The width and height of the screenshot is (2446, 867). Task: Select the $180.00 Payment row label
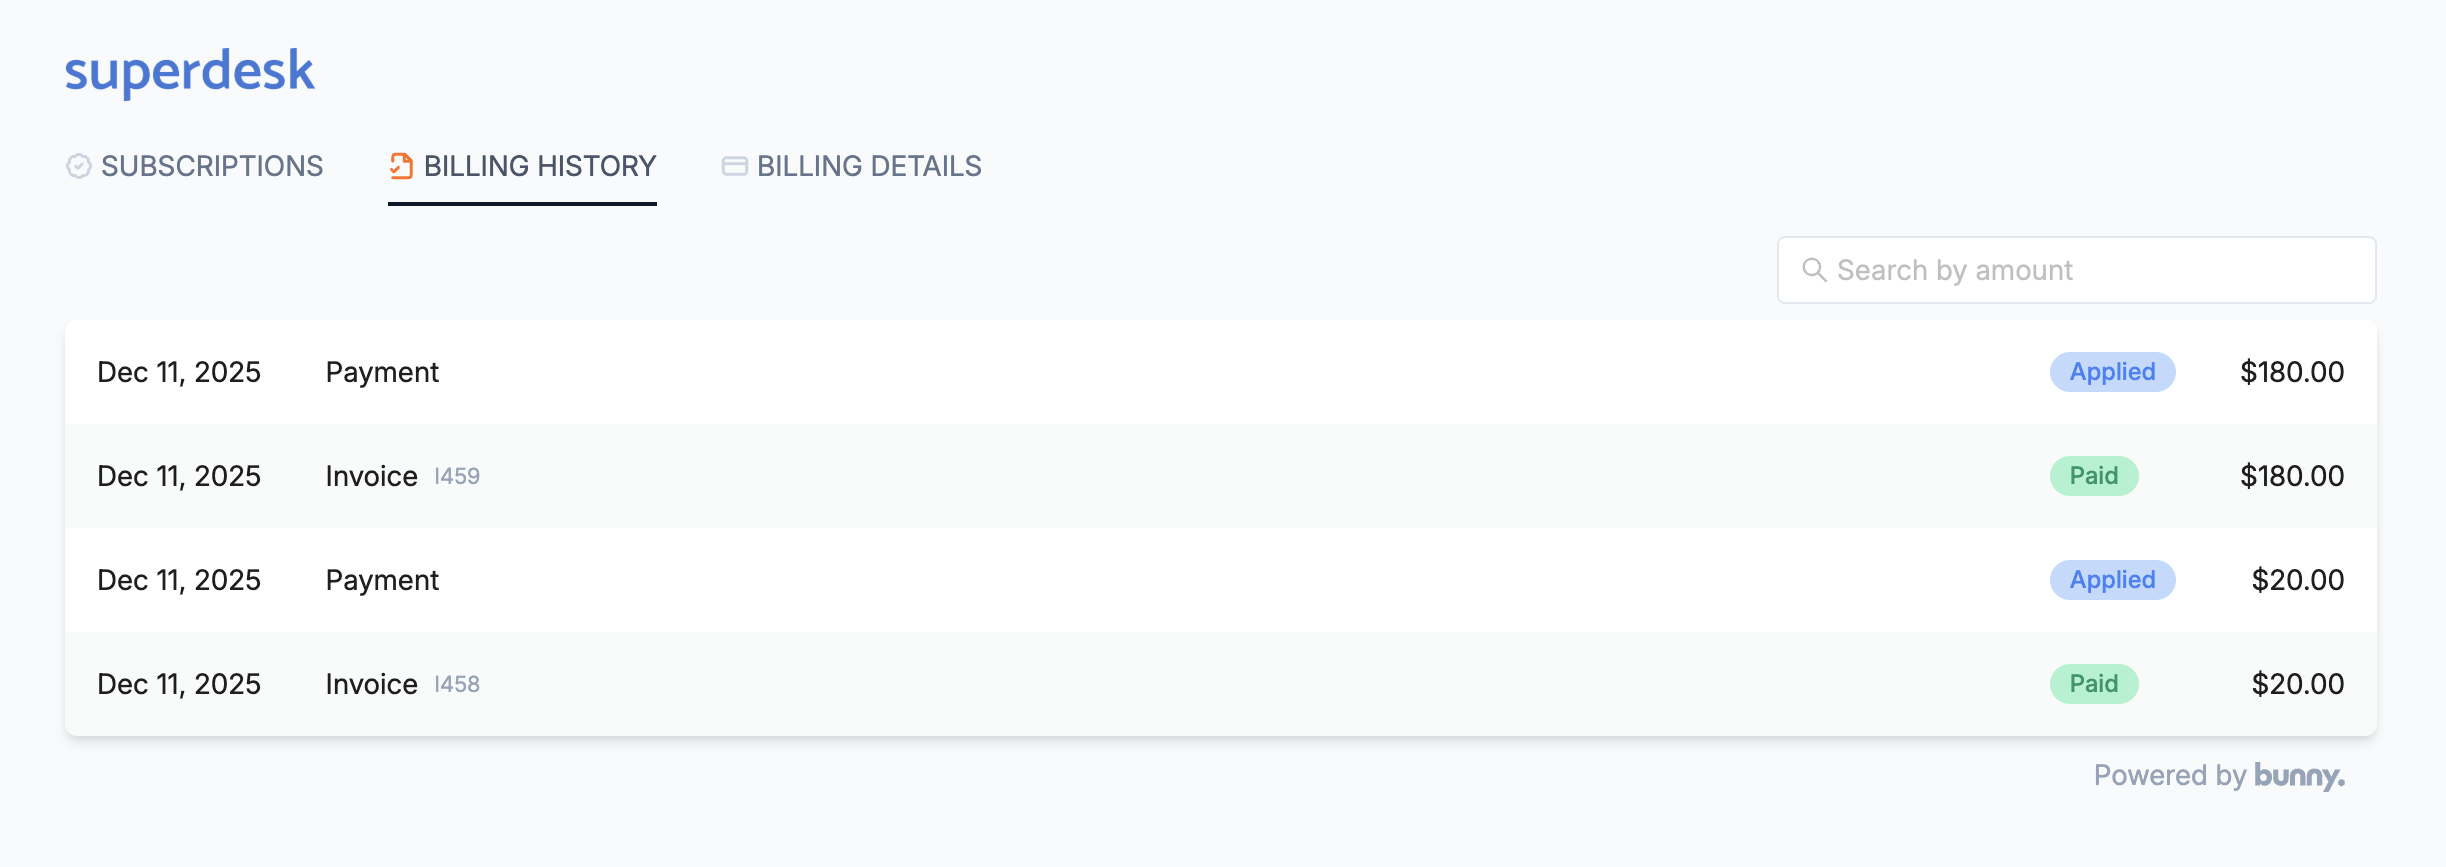382,372
